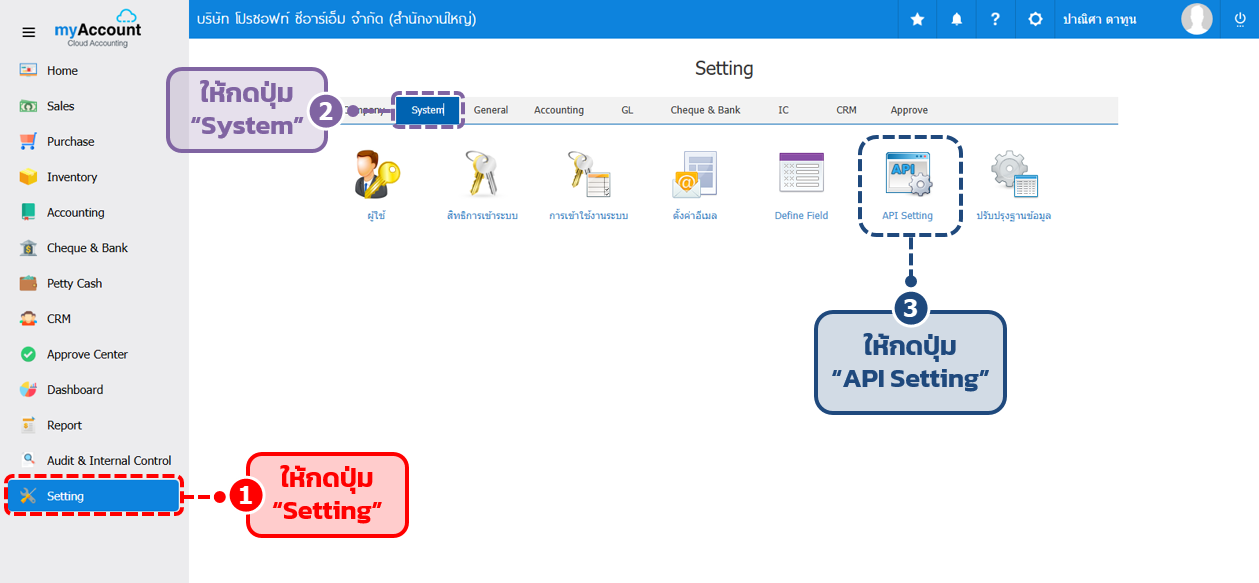Image resolution: width=1259 pixels, height=583 pixels.
Task: Click the help question mark icon
Action: [995, 19]
